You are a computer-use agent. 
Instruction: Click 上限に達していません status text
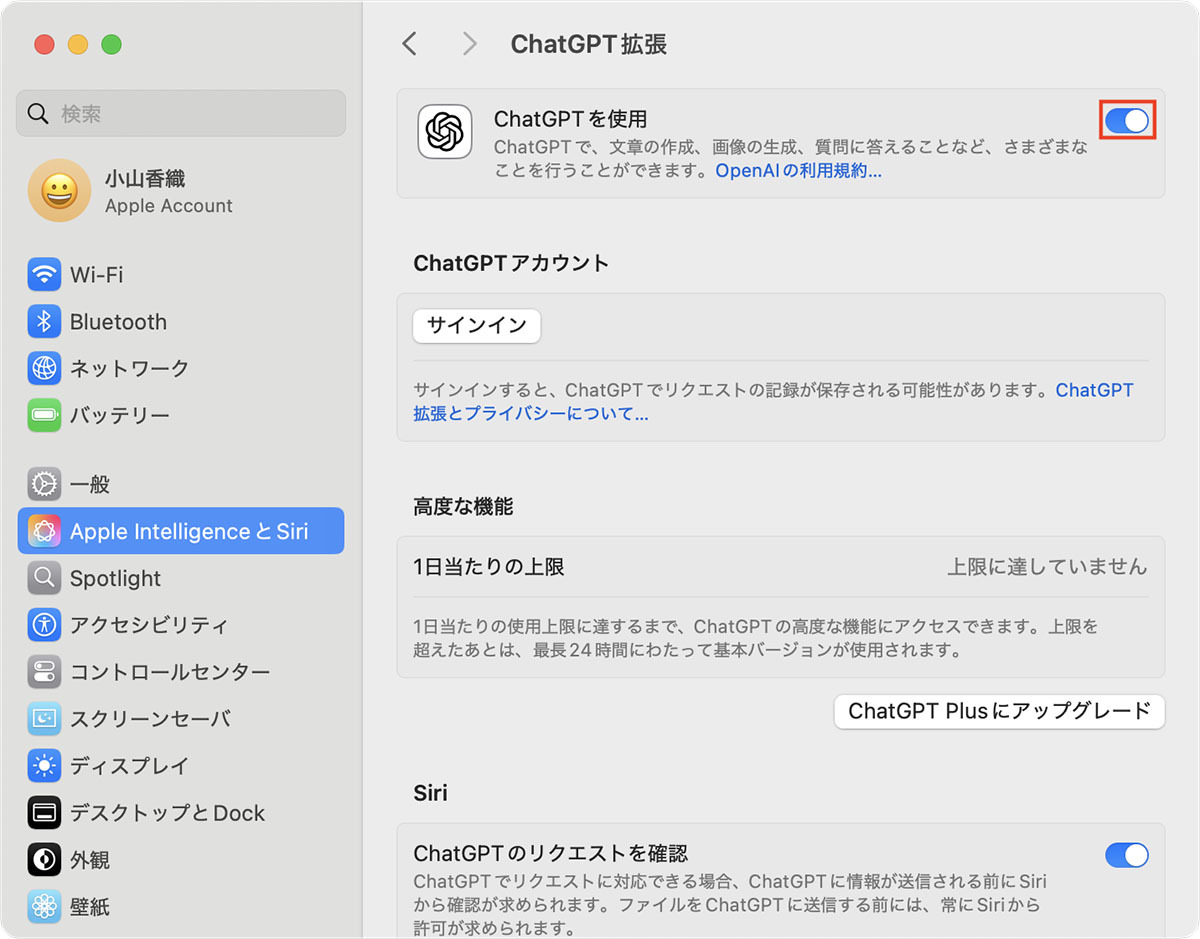tap(1047, 567)
